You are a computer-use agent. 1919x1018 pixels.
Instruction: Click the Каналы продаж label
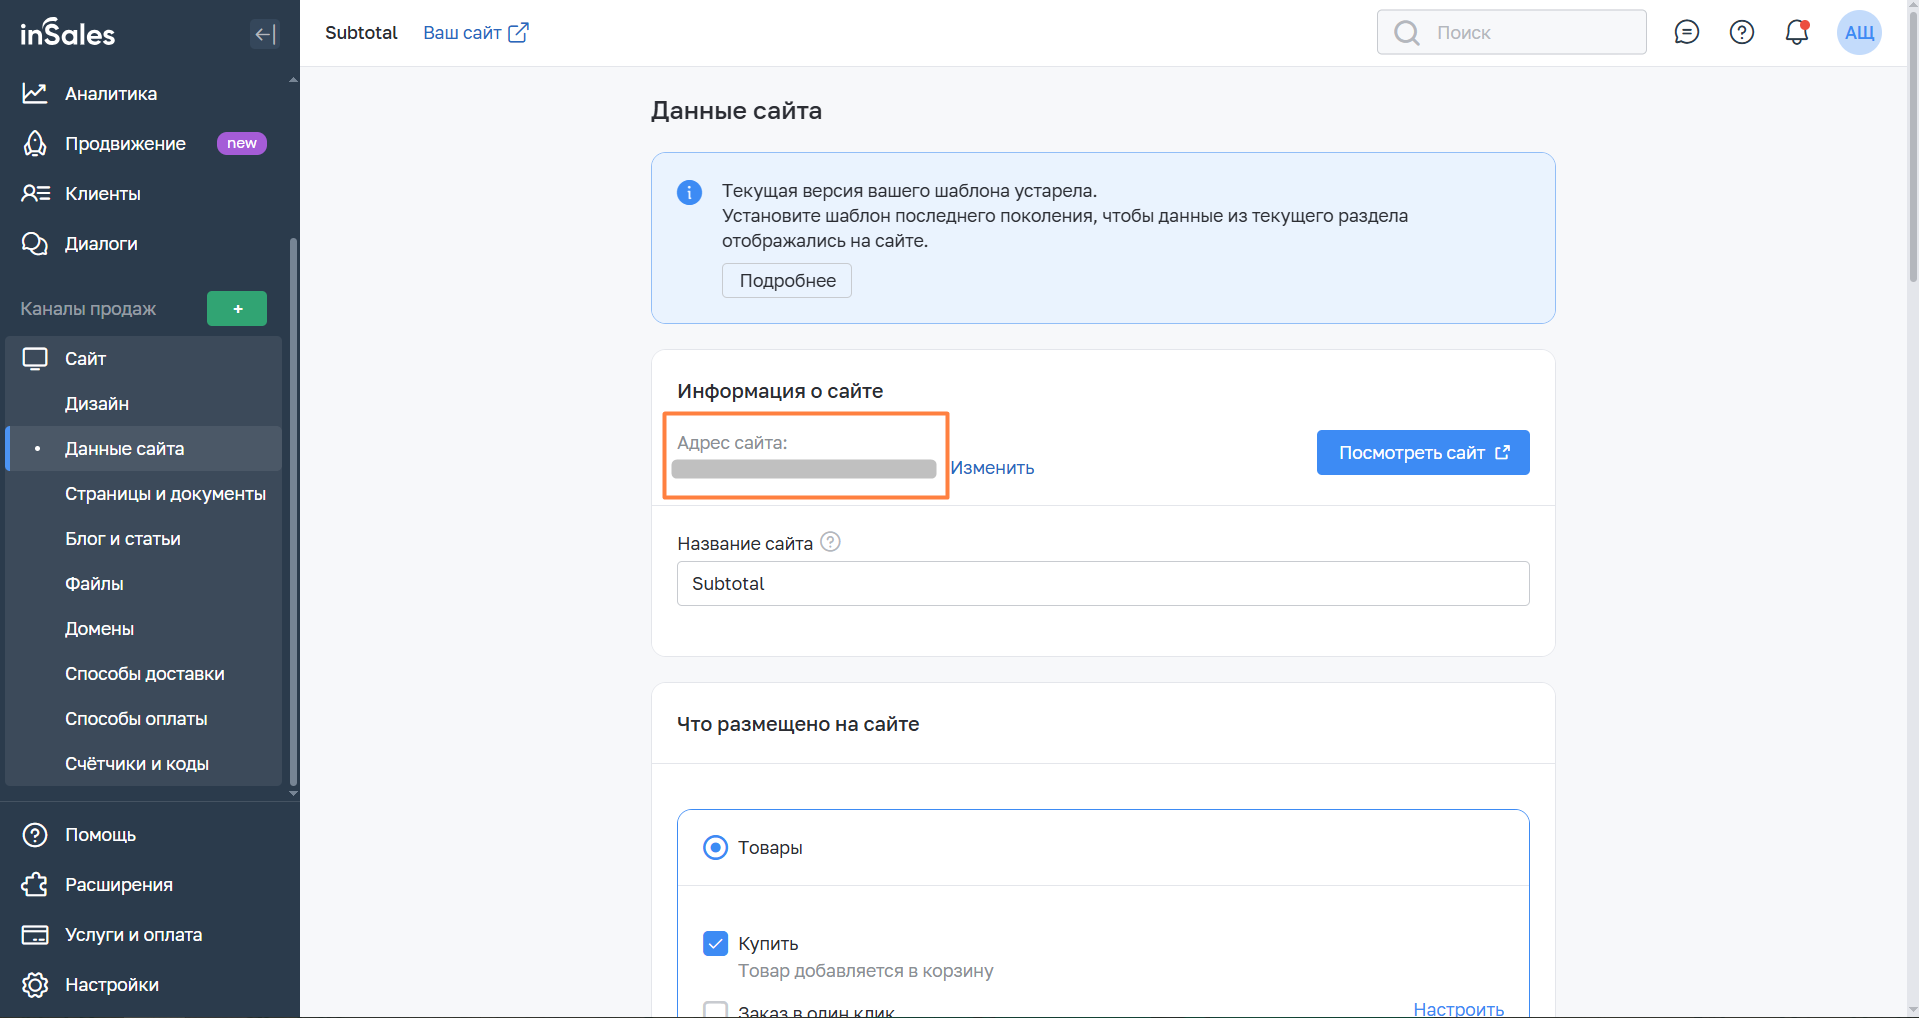[88, 309]
